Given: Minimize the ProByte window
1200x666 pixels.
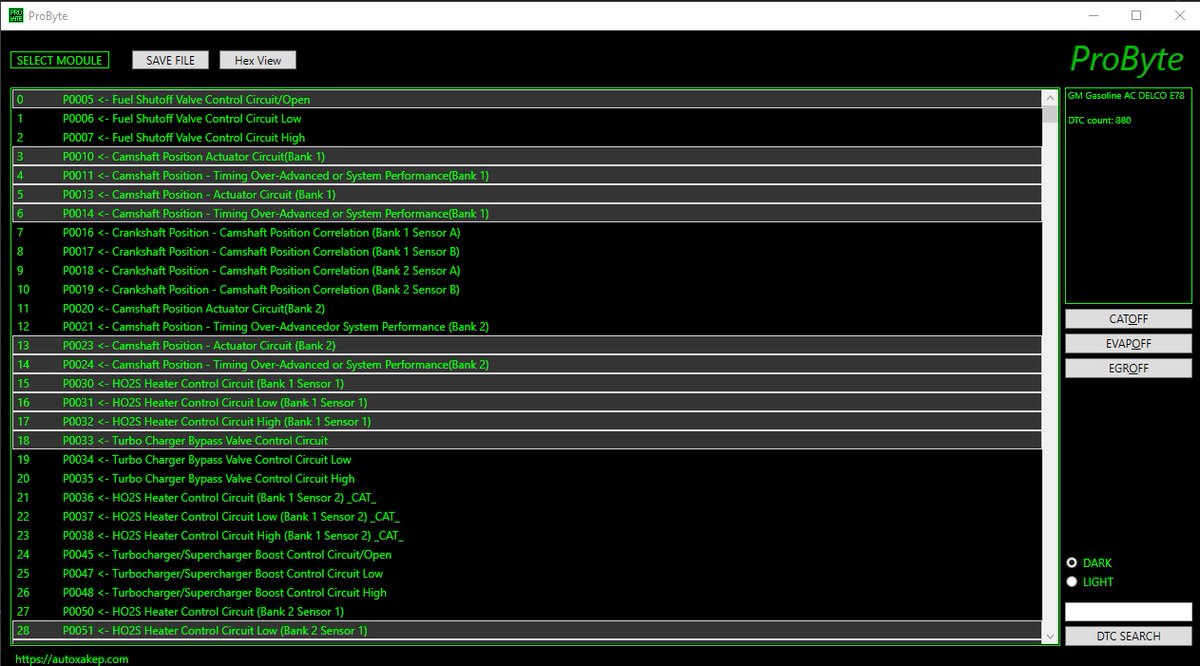Looking at the screenshot, I should [1091, 15].
